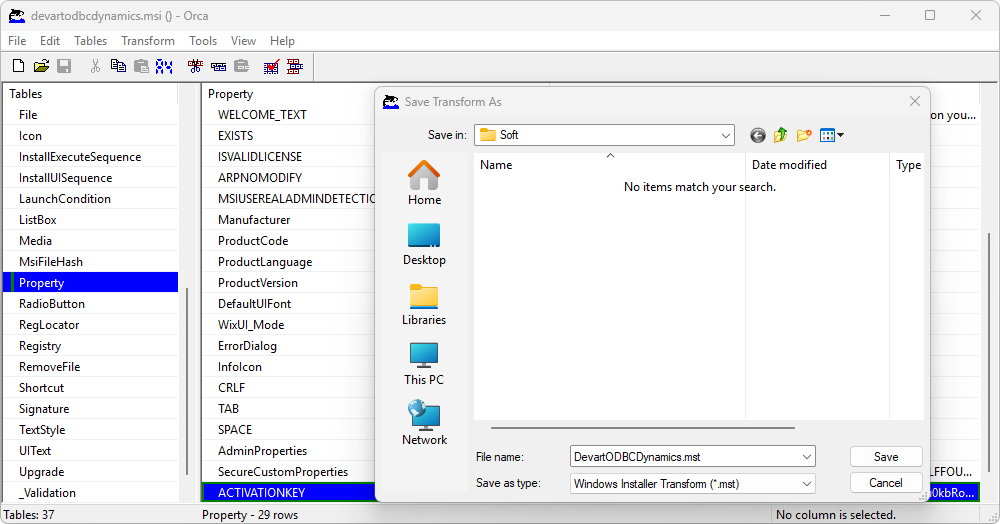Select Home in the places bar
Image resolution: width=1000 pixels, height=524 pixels.
pyautogui.click(x=424, y=183)
